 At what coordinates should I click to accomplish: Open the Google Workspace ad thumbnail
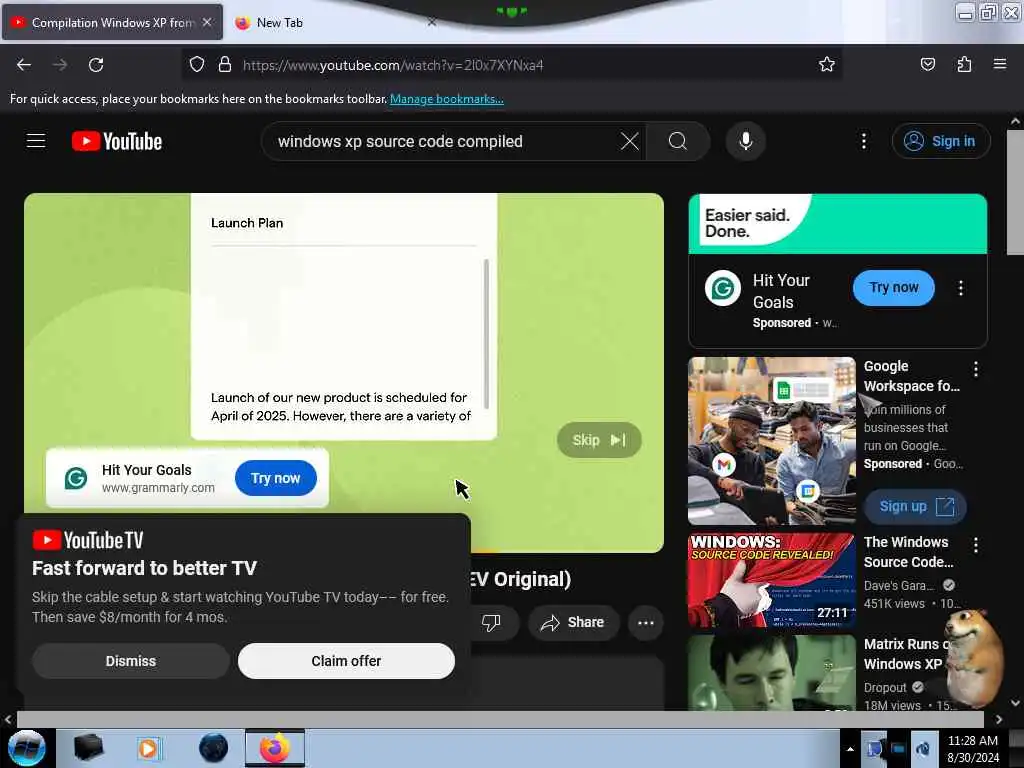click(771, 441)
